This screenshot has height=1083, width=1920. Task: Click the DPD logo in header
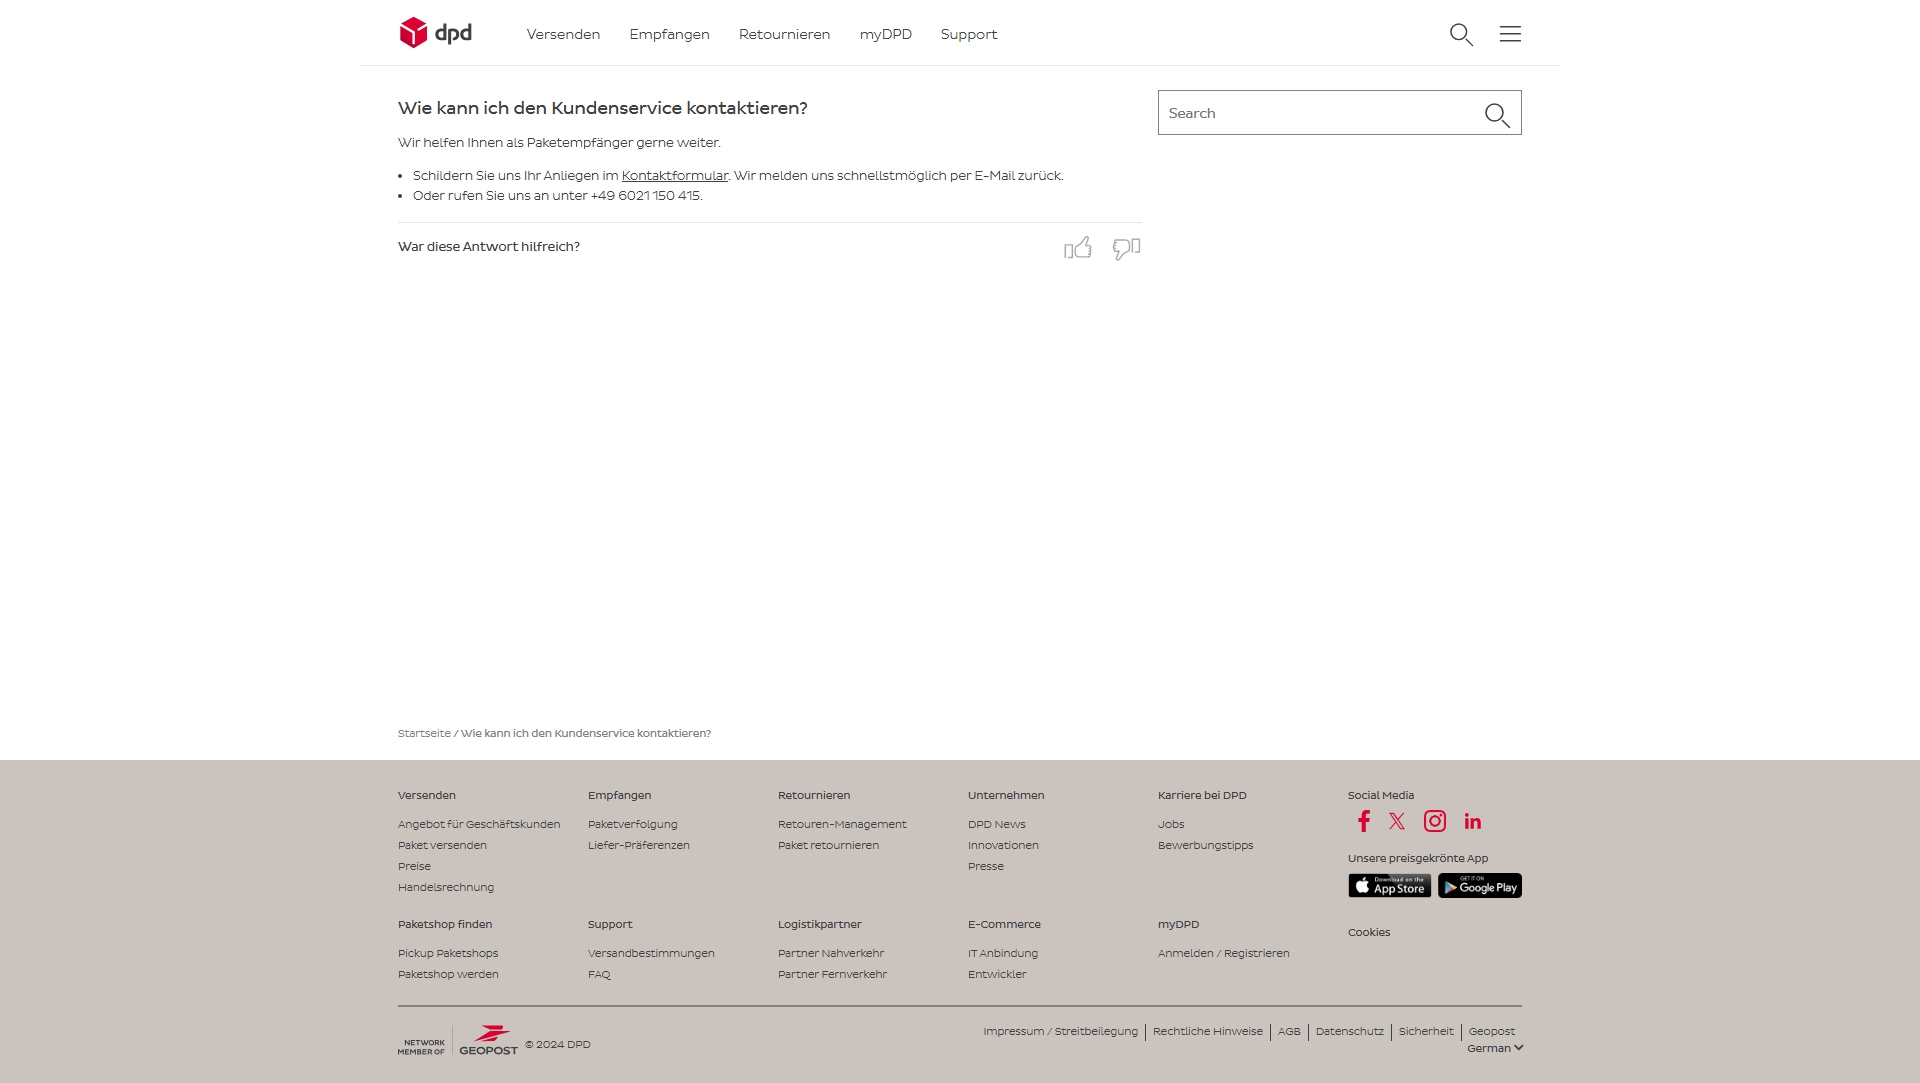435,33
